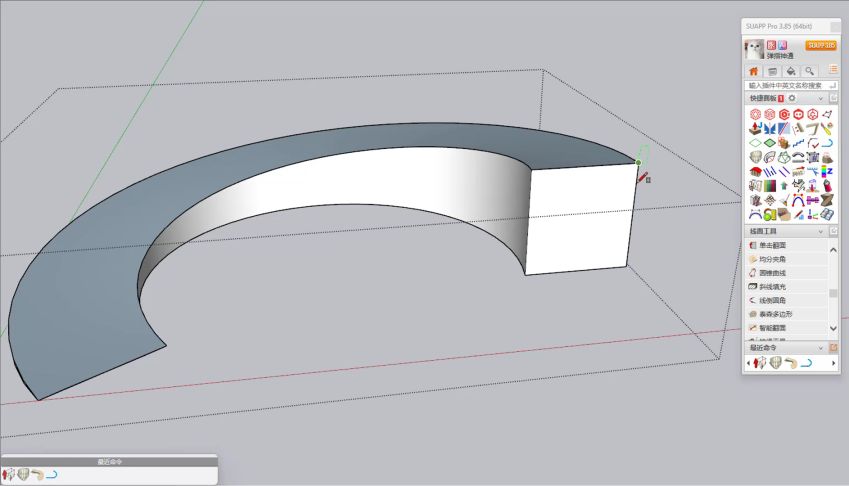Screen dimensions: 849x486
Task: Pop out the quick panel section
Action: coord(834,98)
